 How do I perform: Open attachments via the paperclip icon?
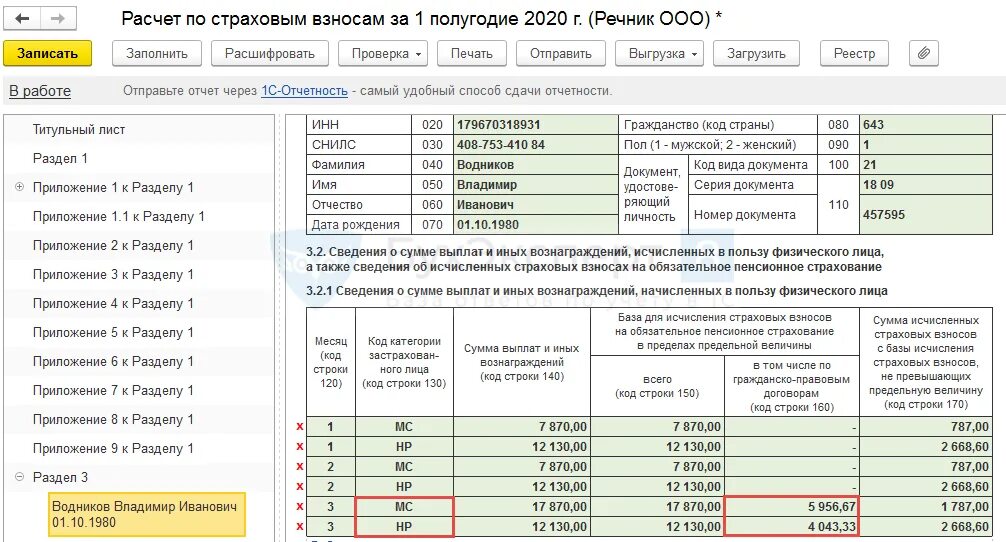[x=924, y=53]
